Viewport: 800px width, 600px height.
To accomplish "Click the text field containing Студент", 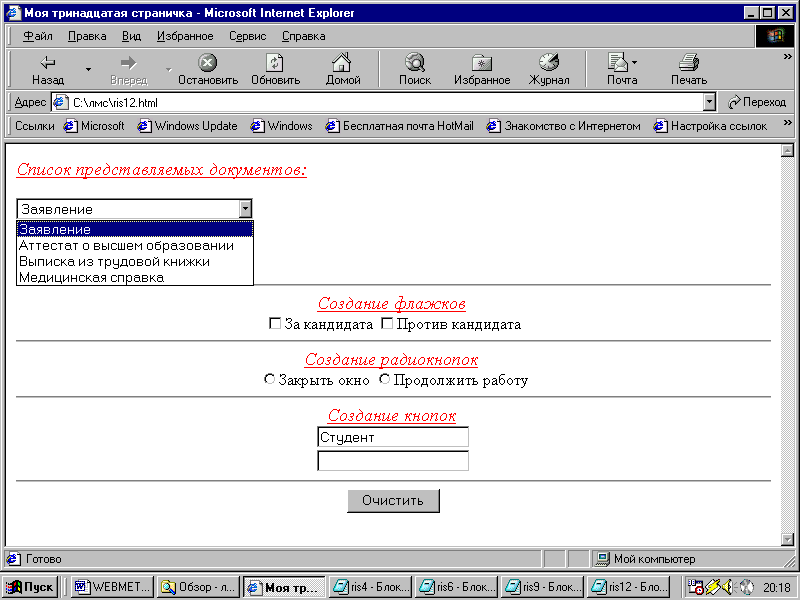I will 393,437.
